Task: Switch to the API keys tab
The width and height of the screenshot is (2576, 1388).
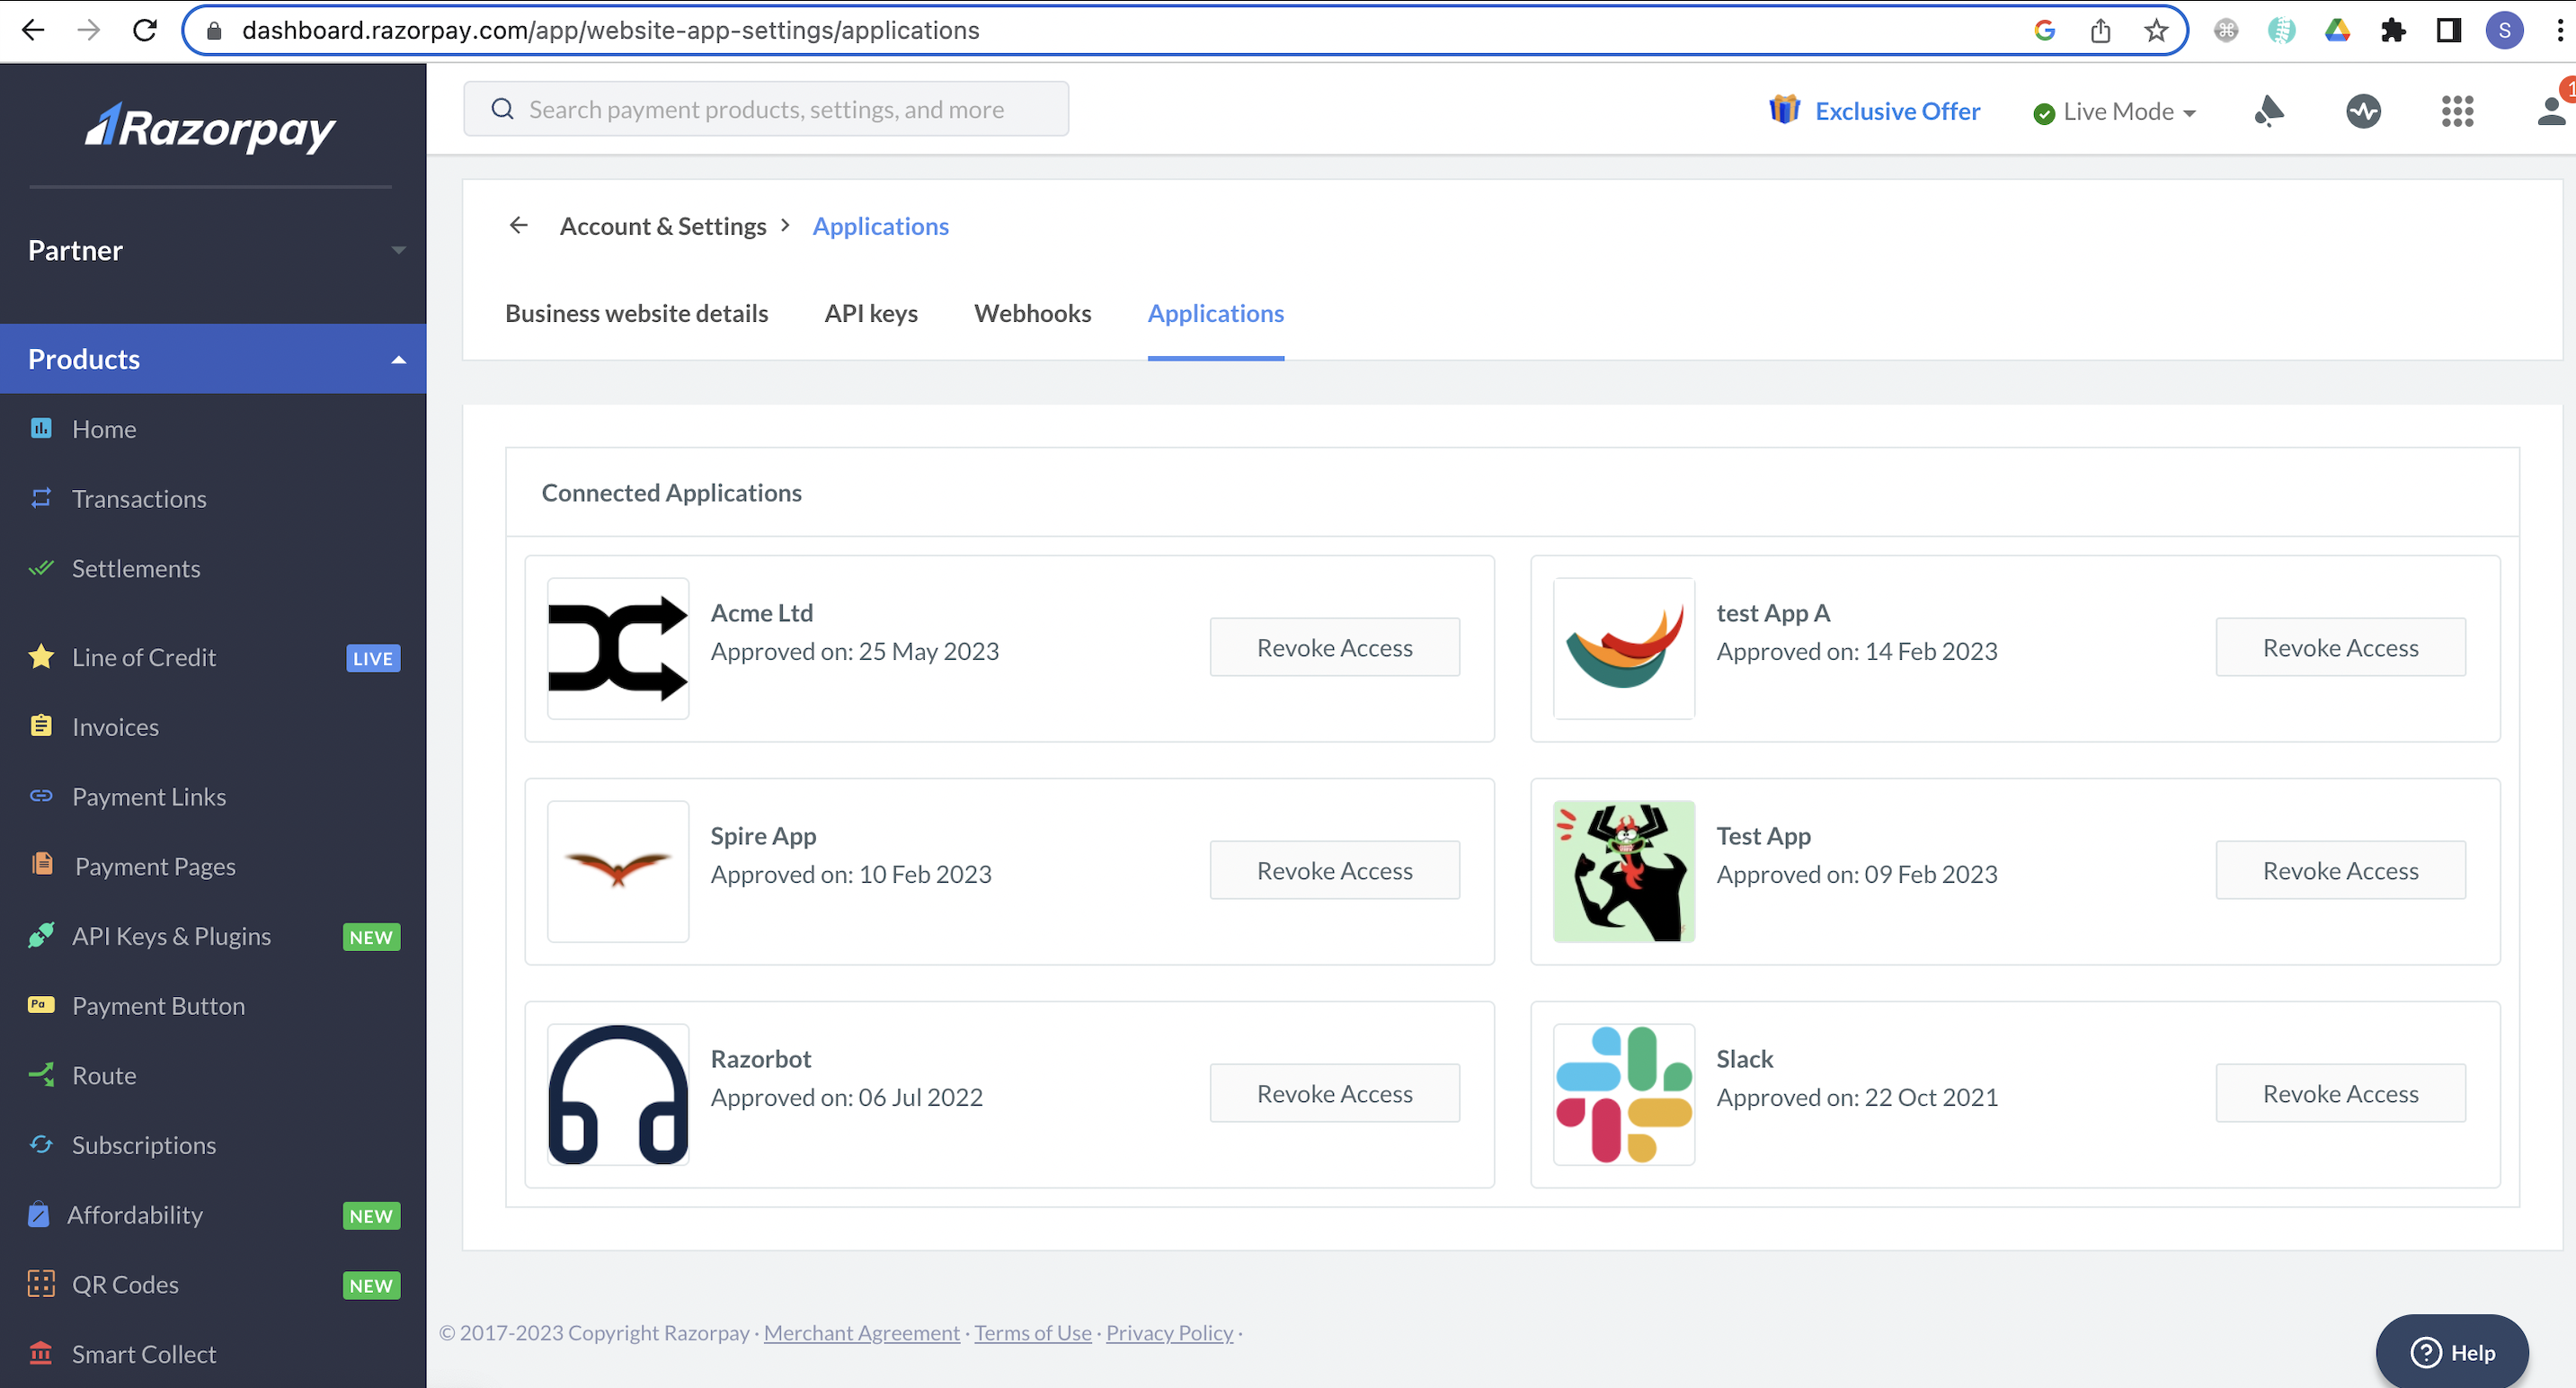Action: pos(871,313)
